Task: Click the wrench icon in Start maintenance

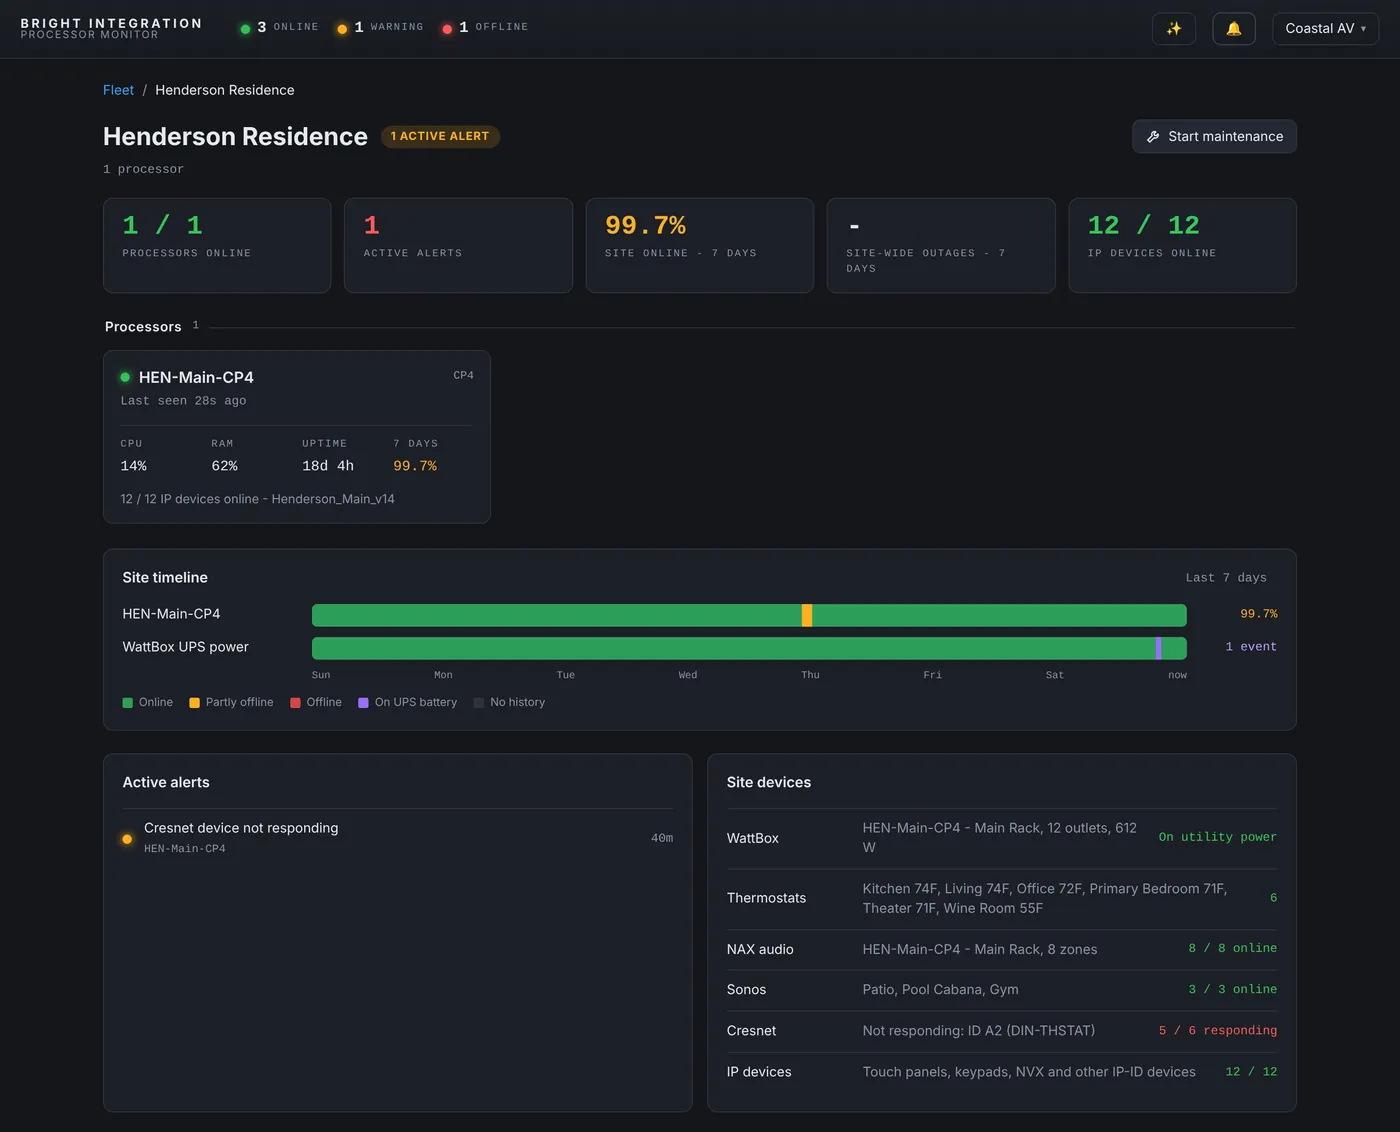Action: [x=1153, y=137]
